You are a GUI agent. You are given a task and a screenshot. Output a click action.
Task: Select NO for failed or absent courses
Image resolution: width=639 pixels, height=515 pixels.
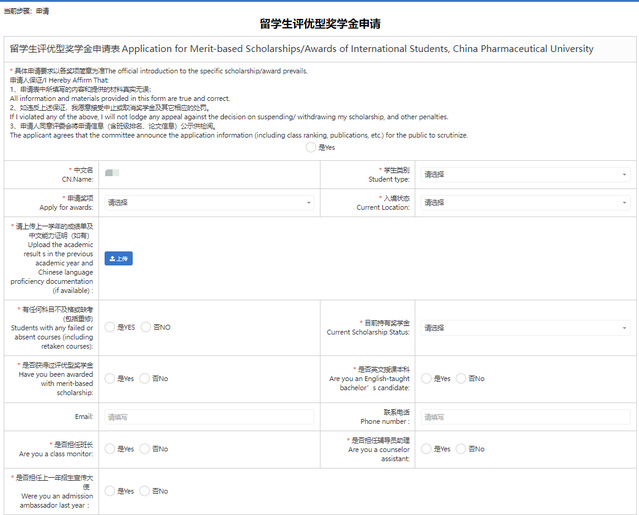click(x=146, y=327)
